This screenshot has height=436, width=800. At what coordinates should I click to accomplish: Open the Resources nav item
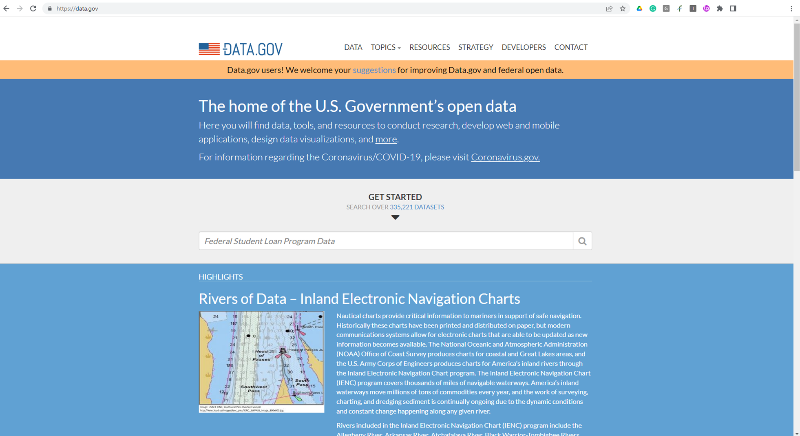coord(430,47)
